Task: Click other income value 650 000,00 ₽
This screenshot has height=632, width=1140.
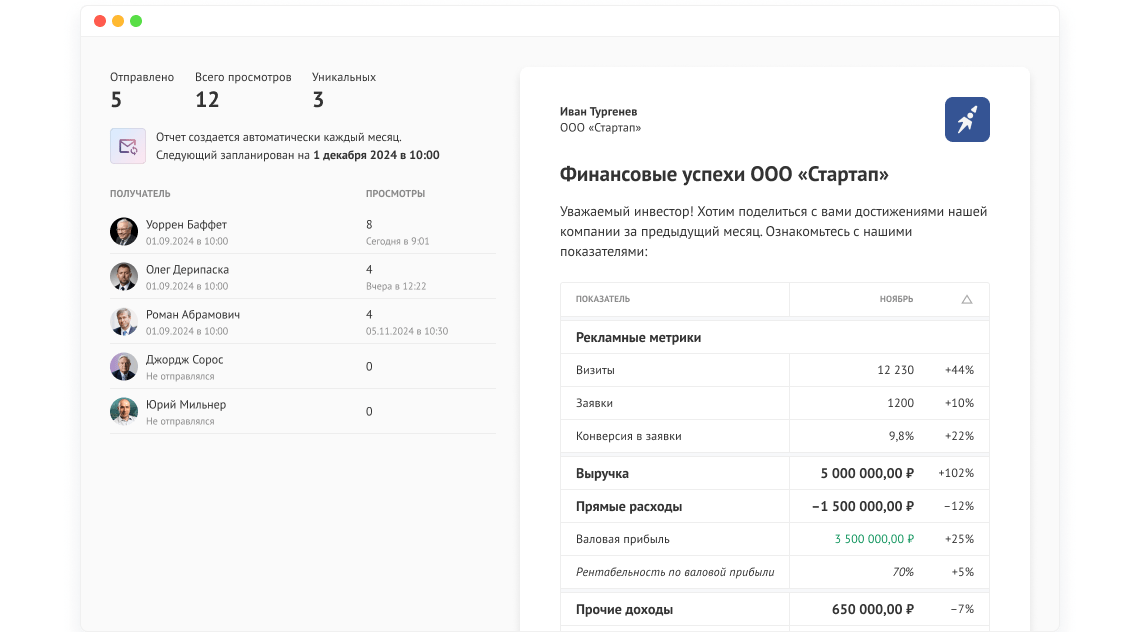Action: click(x=873, y=609)
